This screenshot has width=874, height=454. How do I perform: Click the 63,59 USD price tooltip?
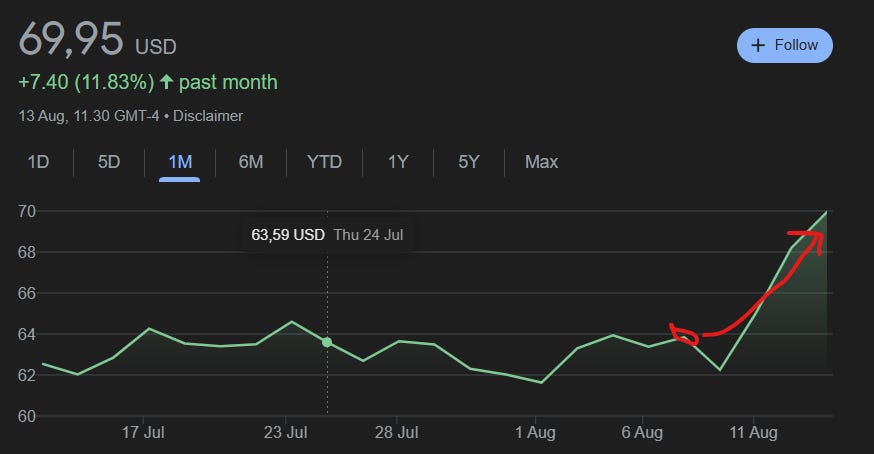(327, 235)
